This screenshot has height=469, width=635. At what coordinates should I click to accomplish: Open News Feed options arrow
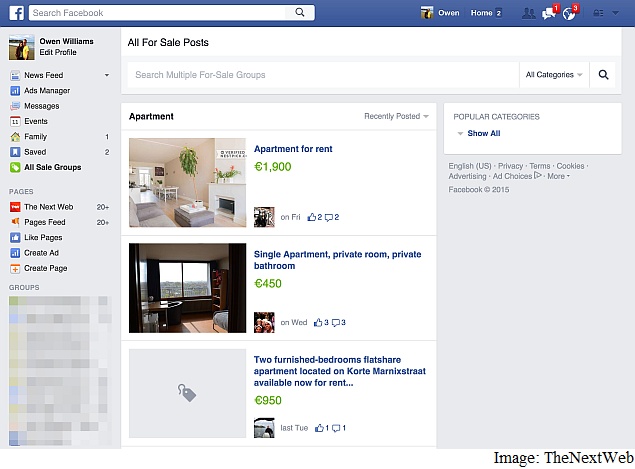click(107, 75)
